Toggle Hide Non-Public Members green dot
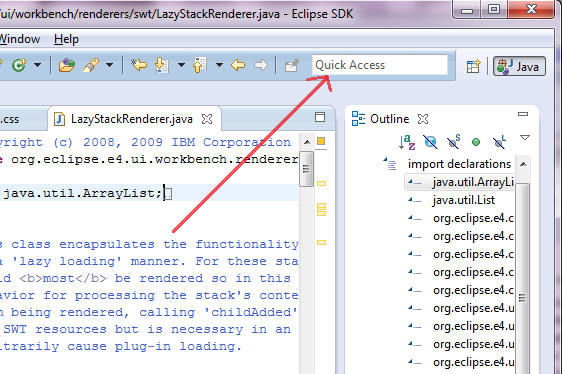Image resolution: width=562 pixels, height=374 pixels. 476,142
